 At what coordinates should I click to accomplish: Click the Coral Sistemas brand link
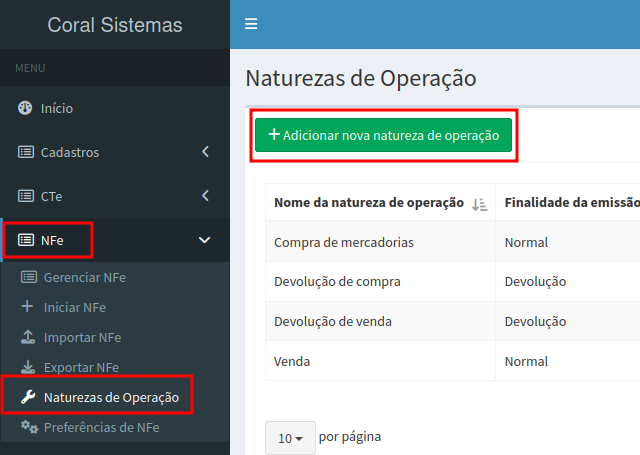click(x=115, y=25)
